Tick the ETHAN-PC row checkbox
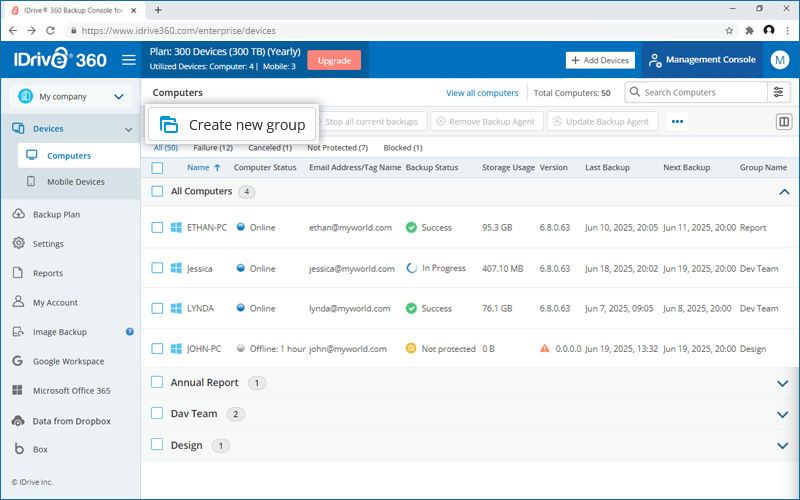Viewport: 800px width, 500px height. pyautogui.click(x=157, y=228)
